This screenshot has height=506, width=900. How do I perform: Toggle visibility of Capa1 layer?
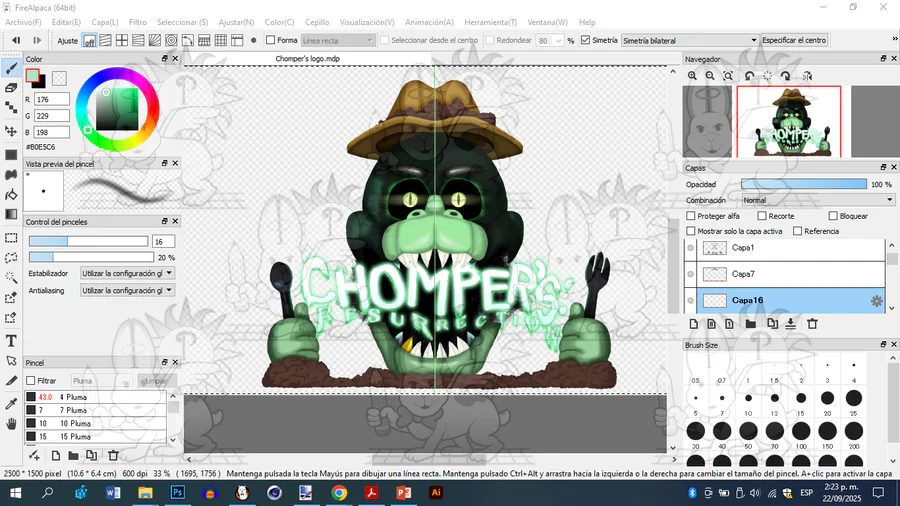click(690, 248)
